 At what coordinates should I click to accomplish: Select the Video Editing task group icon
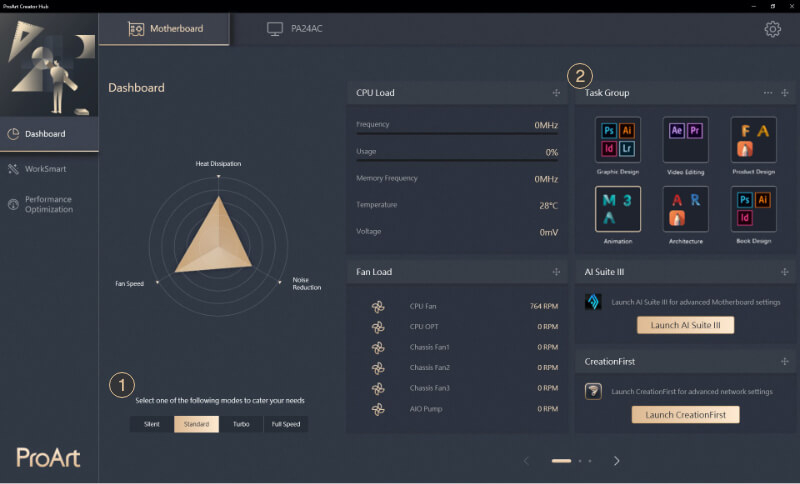pos(685,140)
